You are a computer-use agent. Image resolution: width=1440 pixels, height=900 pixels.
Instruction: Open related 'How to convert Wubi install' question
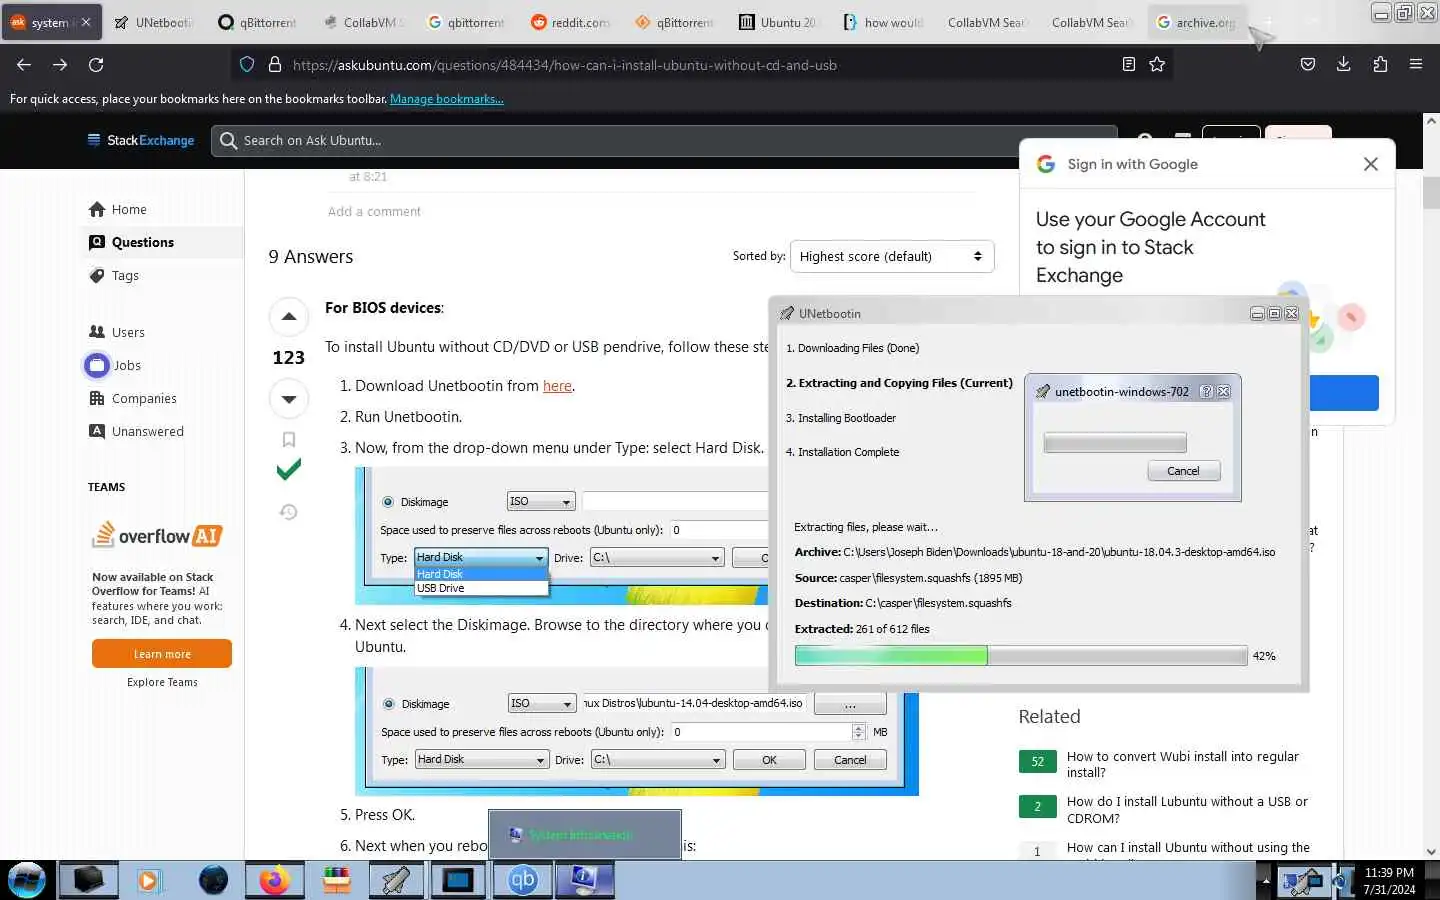(x=1182, y=764)
